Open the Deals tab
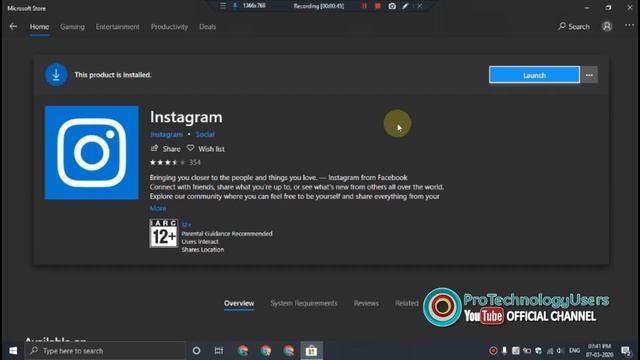Image resolution: width=640 pixels, height=360 pixels. [x=207, y=27]
